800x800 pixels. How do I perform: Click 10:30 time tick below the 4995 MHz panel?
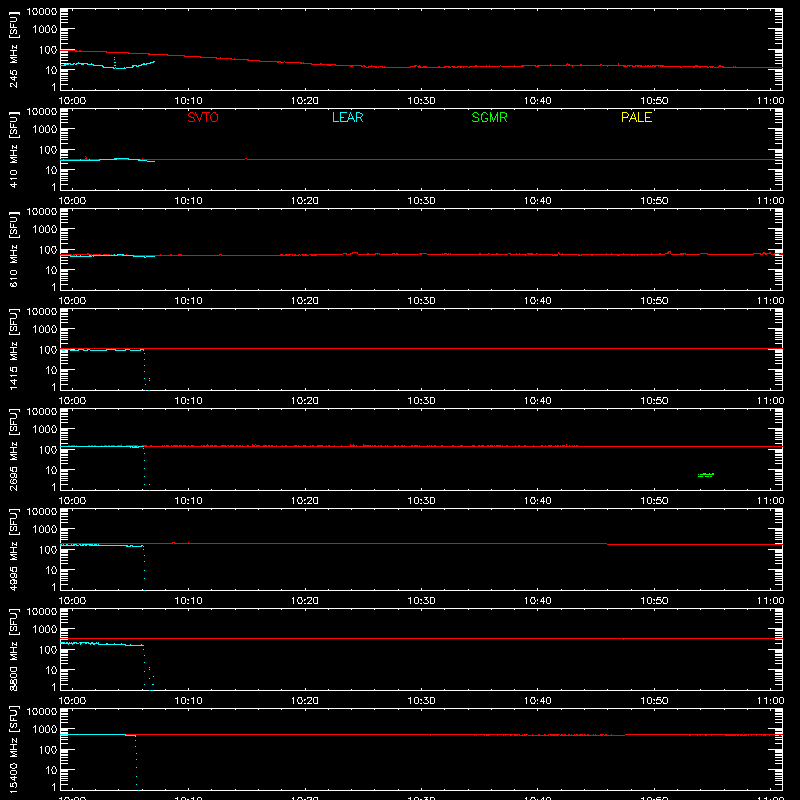(x=421, y=601)
